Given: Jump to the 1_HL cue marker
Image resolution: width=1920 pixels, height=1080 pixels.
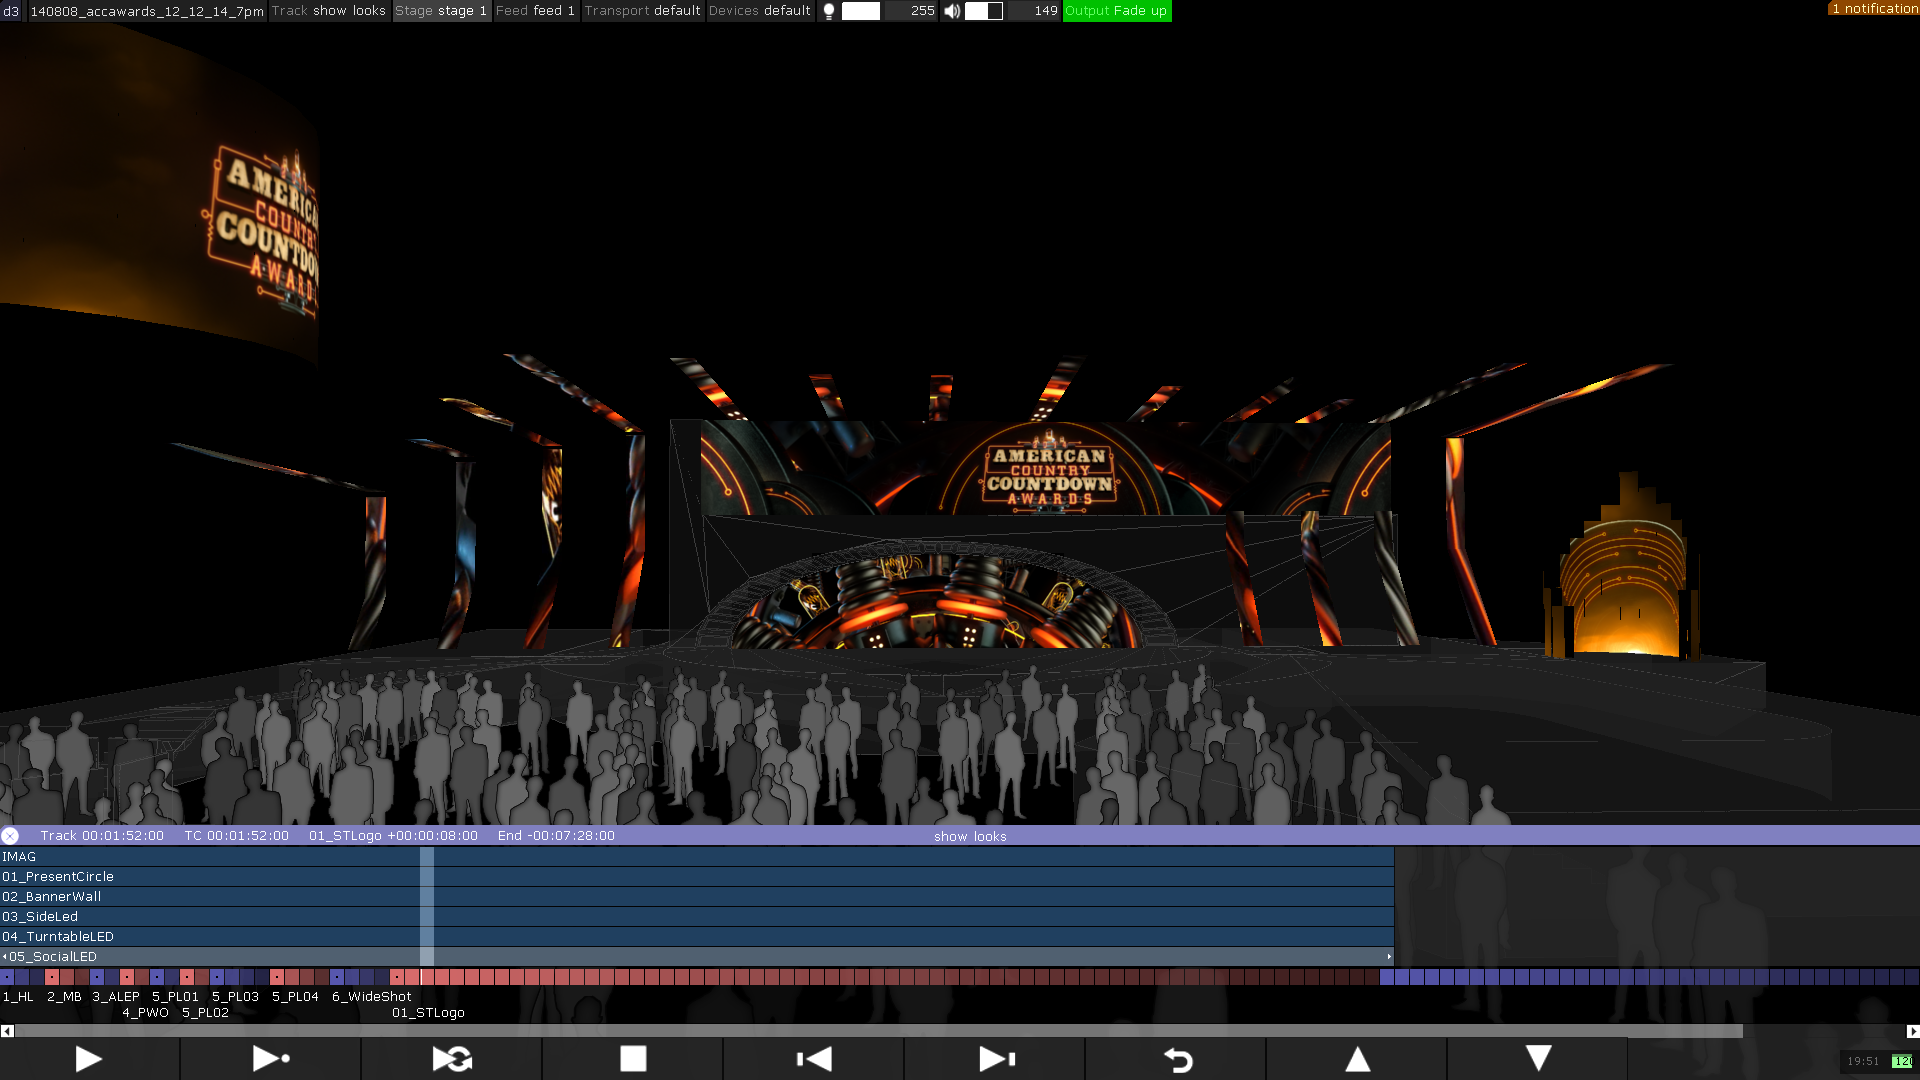Looking at the screenshot, I should tap(18, 997).
